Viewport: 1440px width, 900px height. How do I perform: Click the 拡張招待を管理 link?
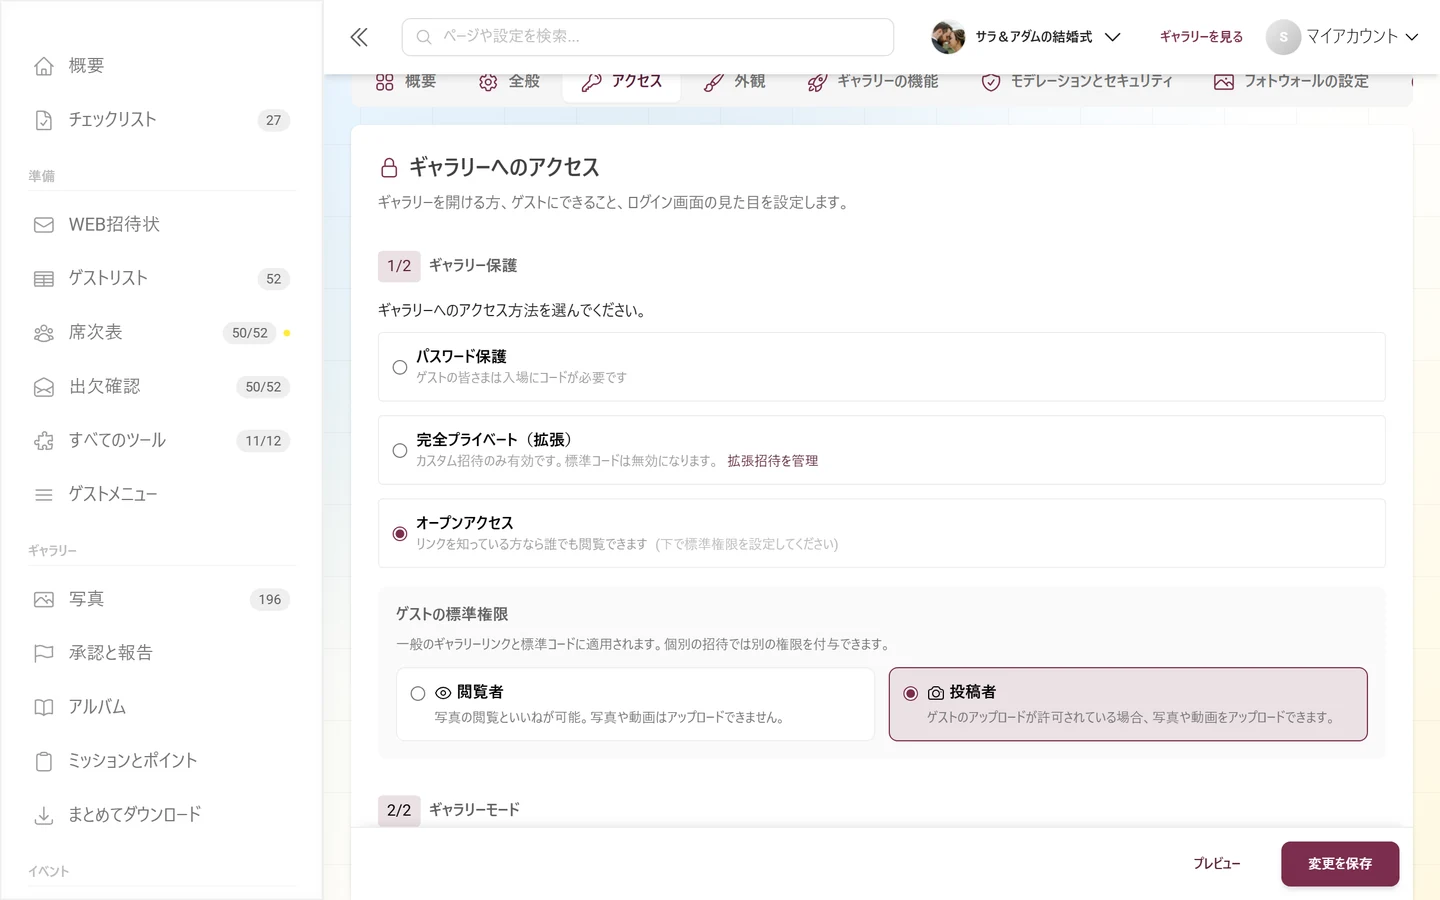773,461
